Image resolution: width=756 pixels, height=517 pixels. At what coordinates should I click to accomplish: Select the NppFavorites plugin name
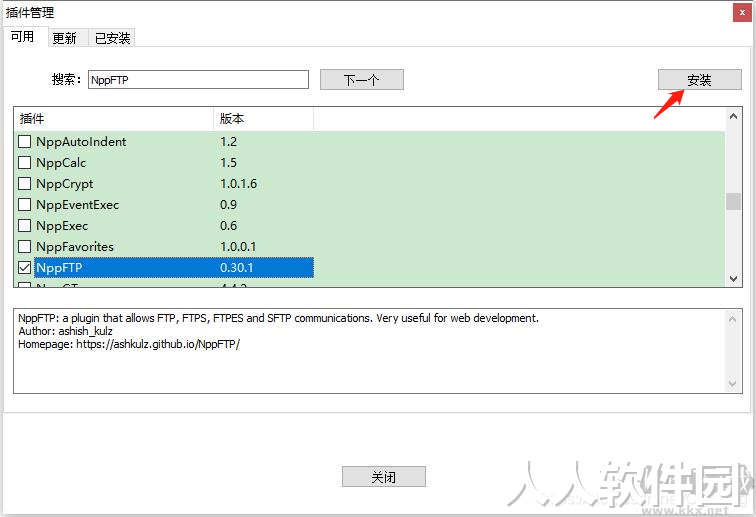pos(75,246)
